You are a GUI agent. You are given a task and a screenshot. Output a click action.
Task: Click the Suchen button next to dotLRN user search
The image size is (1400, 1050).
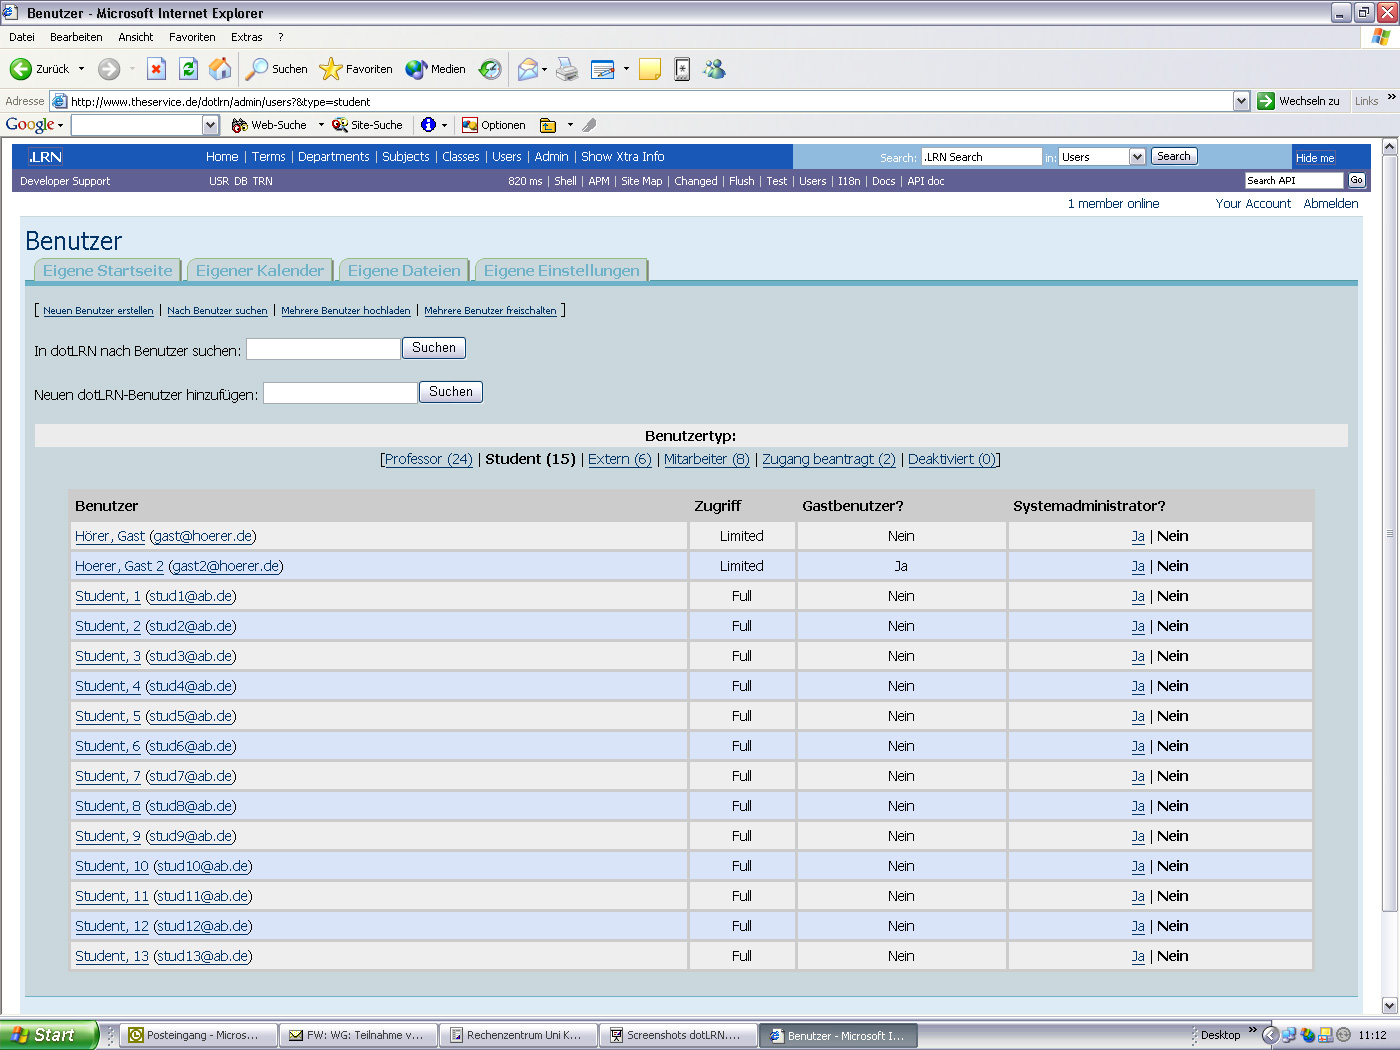point(433,347)
